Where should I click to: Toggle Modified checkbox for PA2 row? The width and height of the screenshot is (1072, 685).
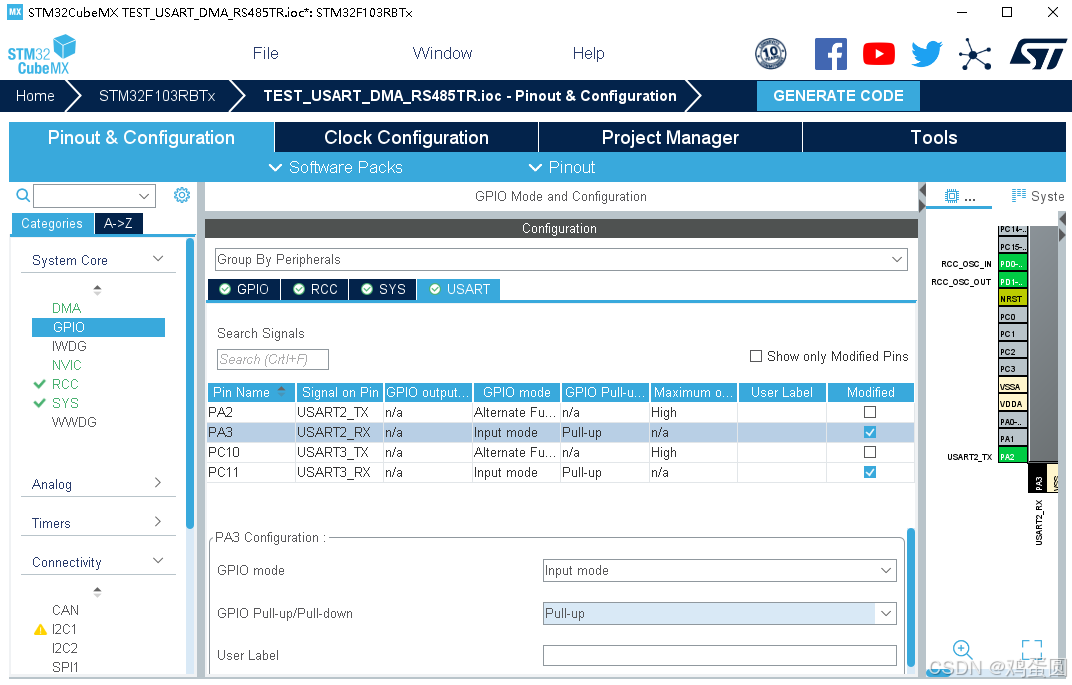870,412
